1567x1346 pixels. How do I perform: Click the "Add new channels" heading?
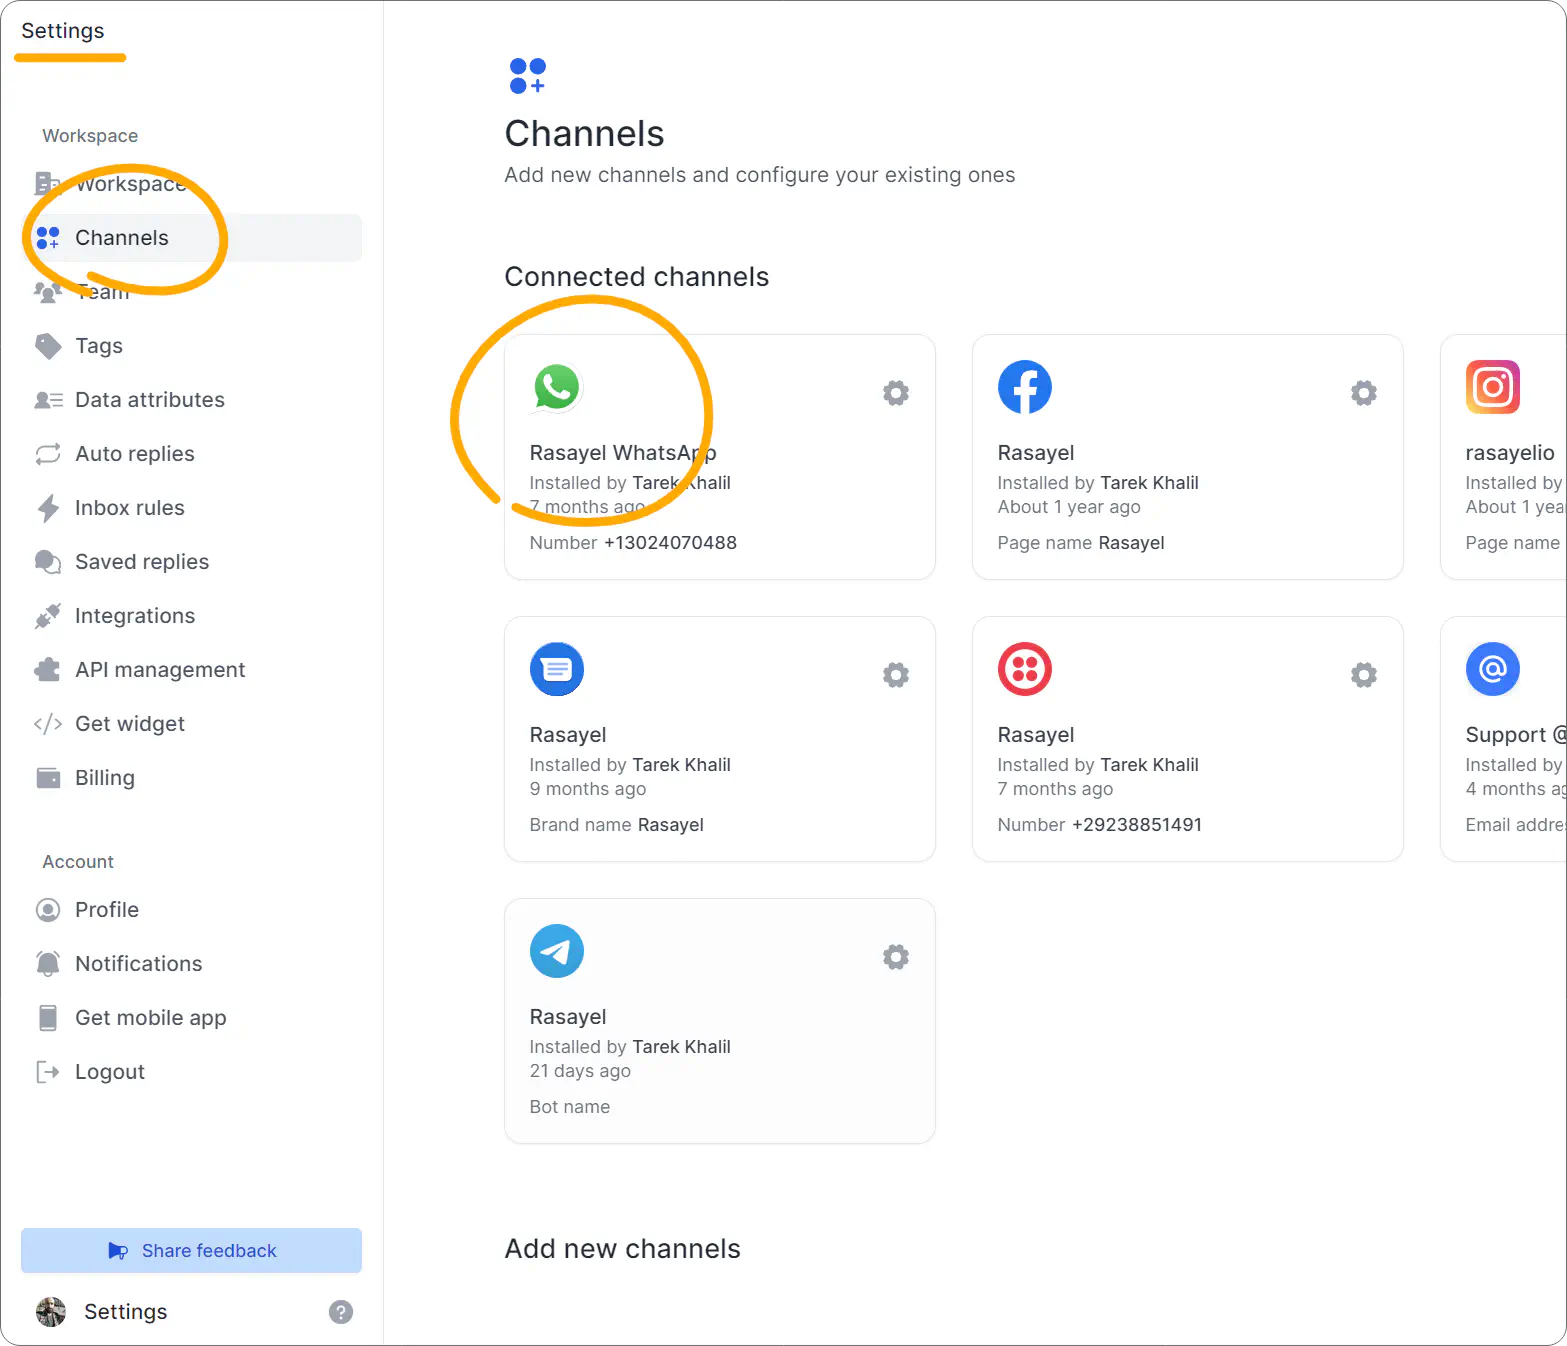[623, 1249]
